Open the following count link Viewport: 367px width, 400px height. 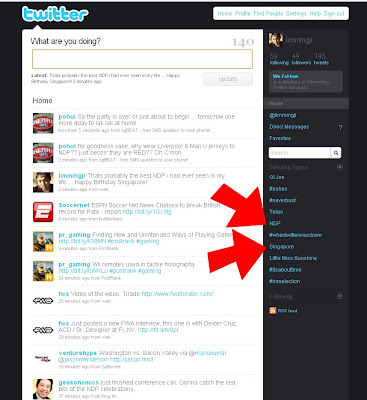click(279, 59)
